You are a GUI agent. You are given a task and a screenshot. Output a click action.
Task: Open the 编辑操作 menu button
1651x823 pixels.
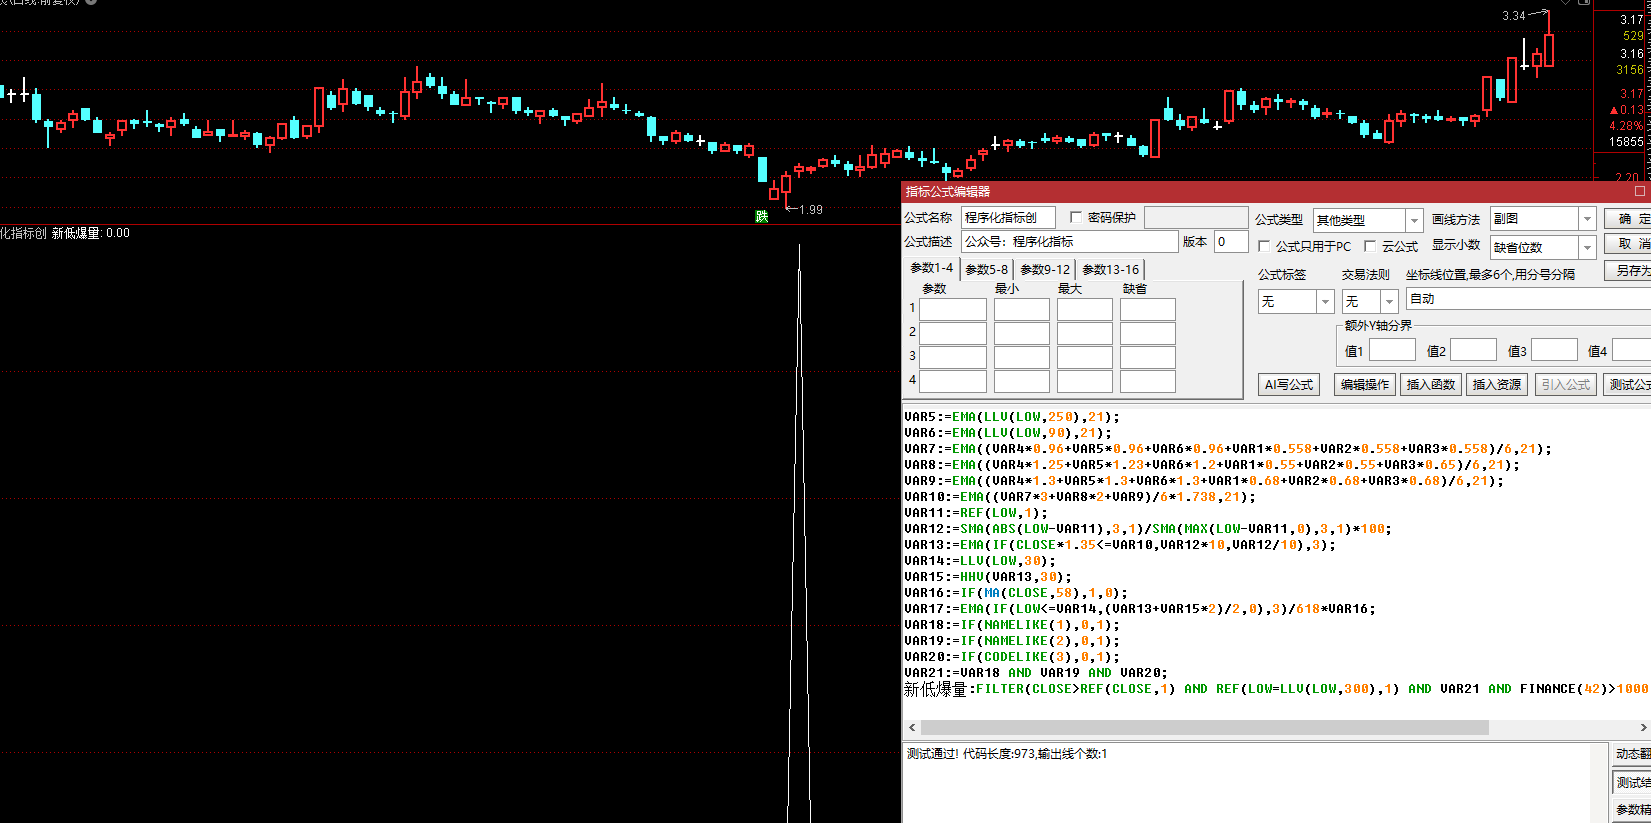pos(1364,385)
